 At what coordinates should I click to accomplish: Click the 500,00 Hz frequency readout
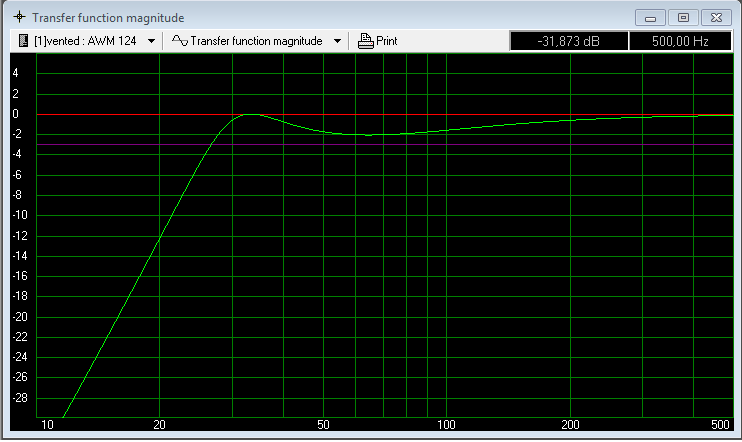[x=680, y=41]
